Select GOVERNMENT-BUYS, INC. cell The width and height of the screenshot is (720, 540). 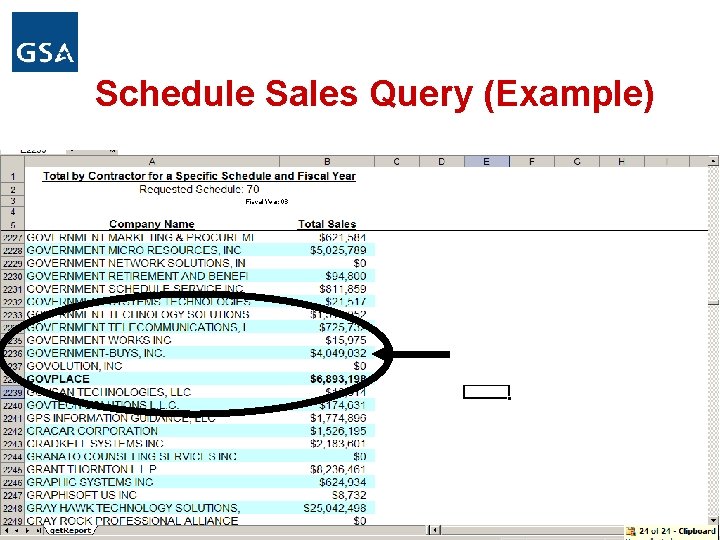pos(152,353)
